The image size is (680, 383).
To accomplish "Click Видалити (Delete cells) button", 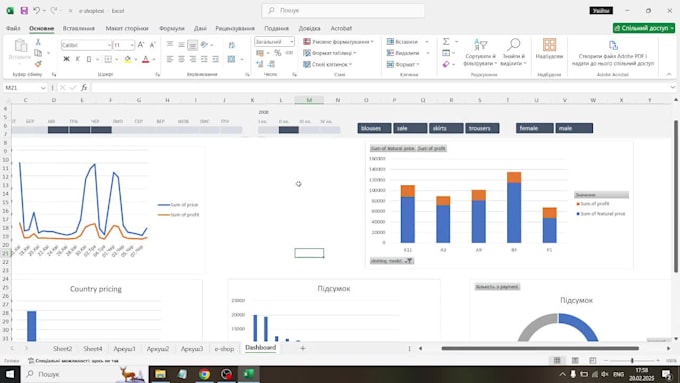I will point(403,53).
